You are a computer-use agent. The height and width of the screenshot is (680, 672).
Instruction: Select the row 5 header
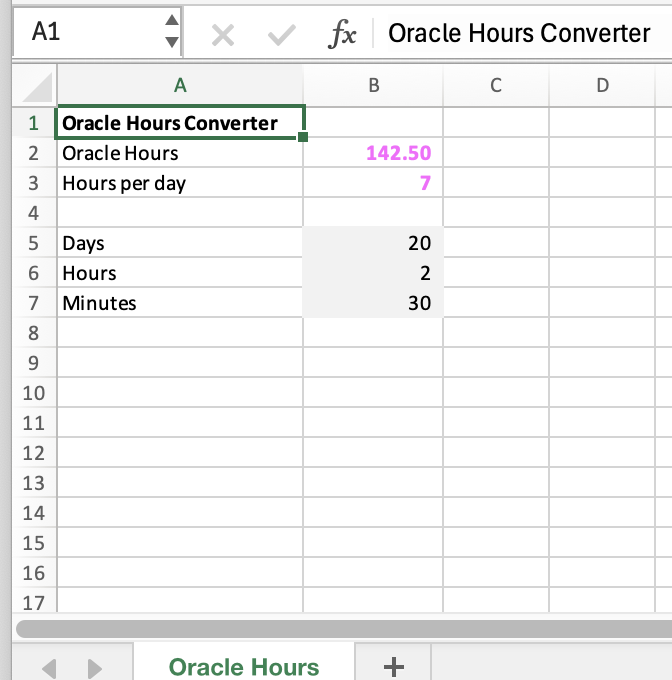click(x=34, y=243)
